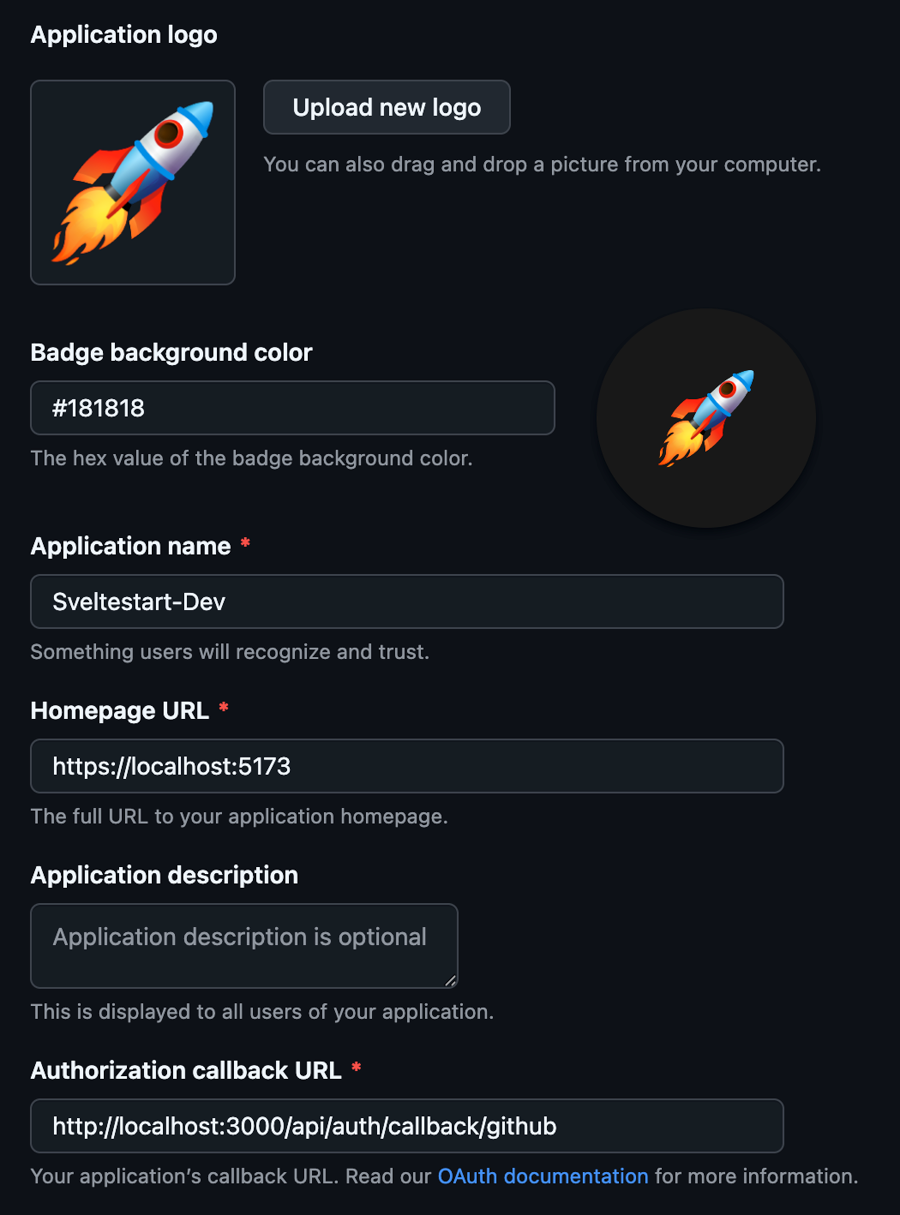900x1215 pixels.
Task: Select the rocket application logo thumbnail
Action: [133, 183]
